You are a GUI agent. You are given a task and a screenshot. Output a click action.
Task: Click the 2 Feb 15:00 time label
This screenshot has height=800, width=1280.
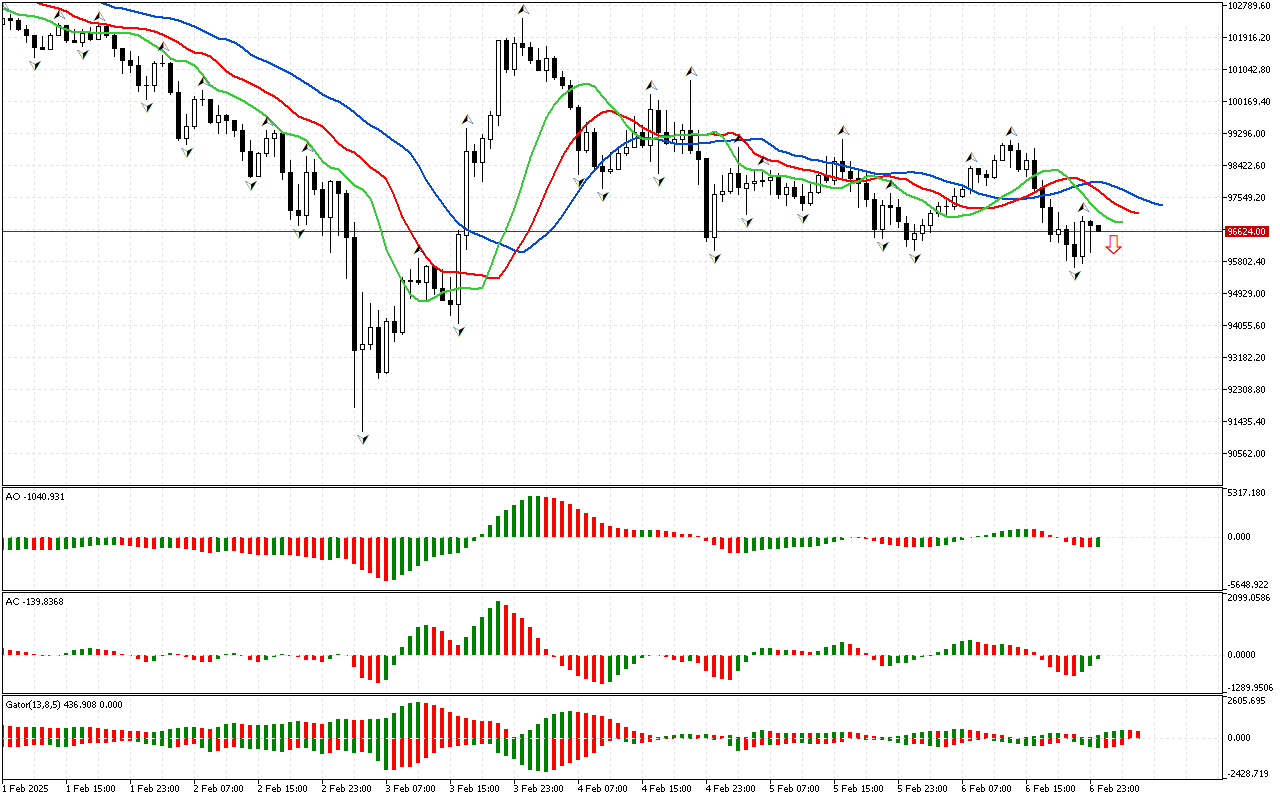(x=281, y=788)
